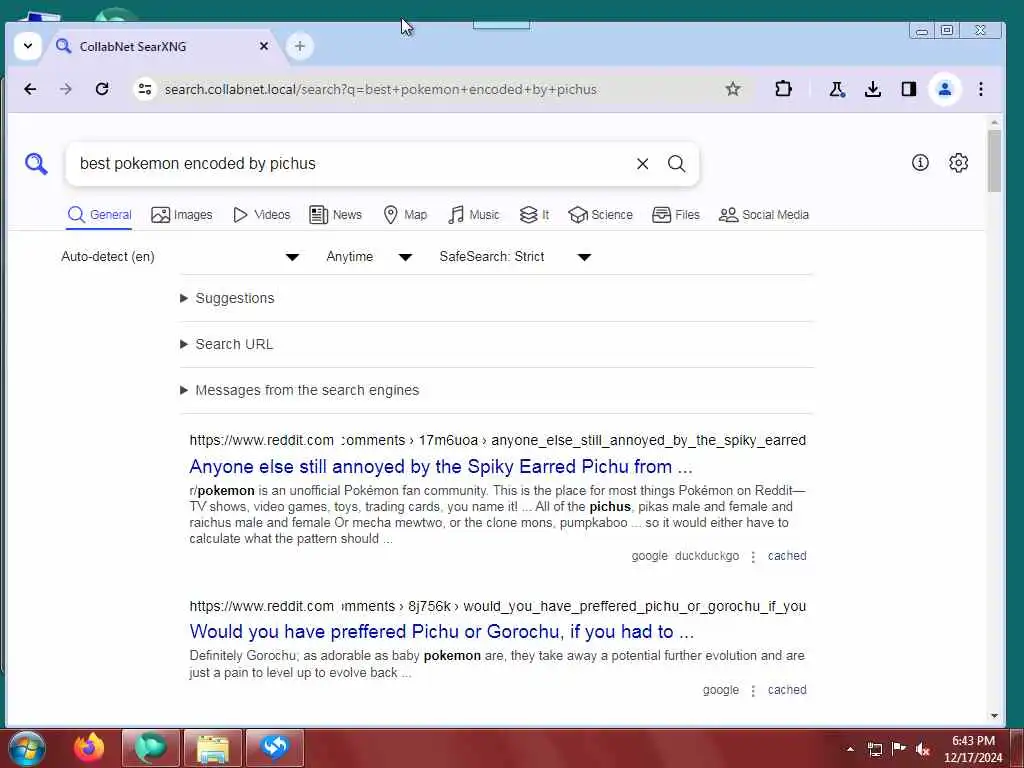Click the scrollbar down arrow
Viewport: 1024px width, 768px height.
click(x=994, y=716)
